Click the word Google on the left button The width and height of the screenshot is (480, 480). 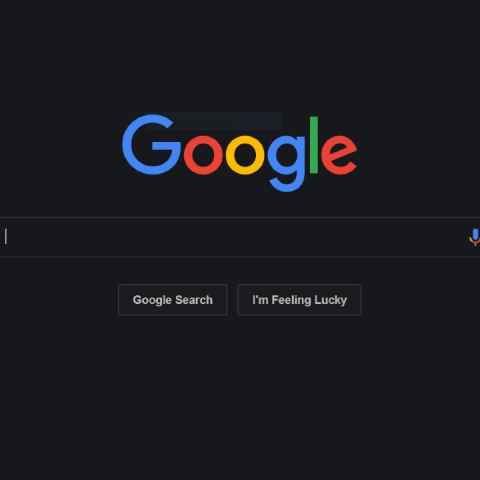pyautogui.click(x=152, y=300)
